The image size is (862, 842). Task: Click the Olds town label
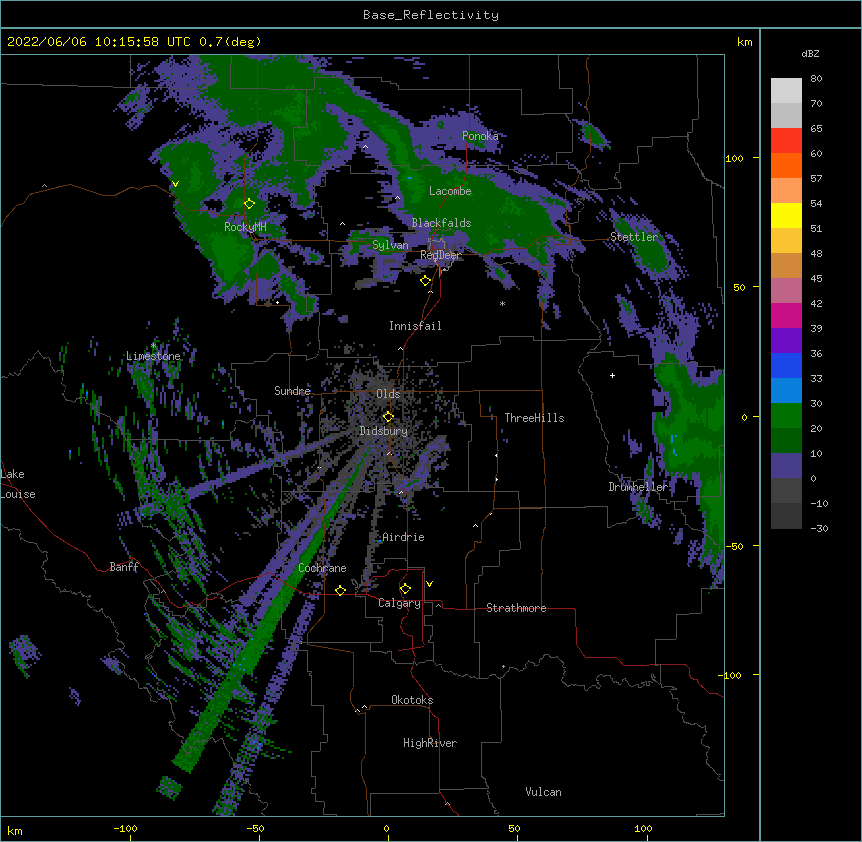388,394
